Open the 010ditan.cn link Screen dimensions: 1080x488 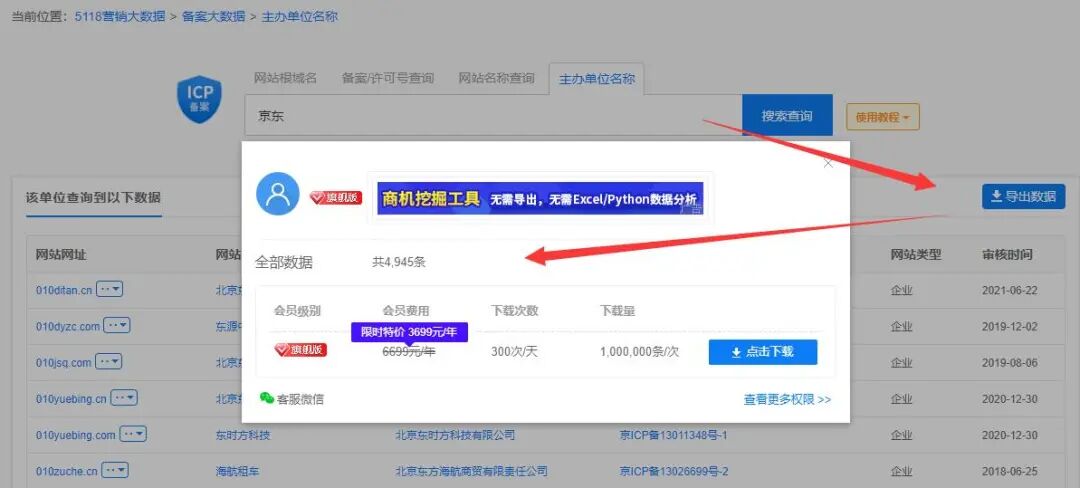tap(64, 290)
